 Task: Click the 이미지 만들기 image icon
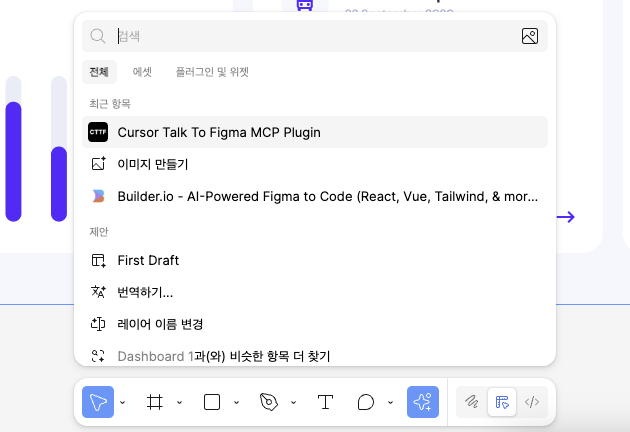click(98, 164)
